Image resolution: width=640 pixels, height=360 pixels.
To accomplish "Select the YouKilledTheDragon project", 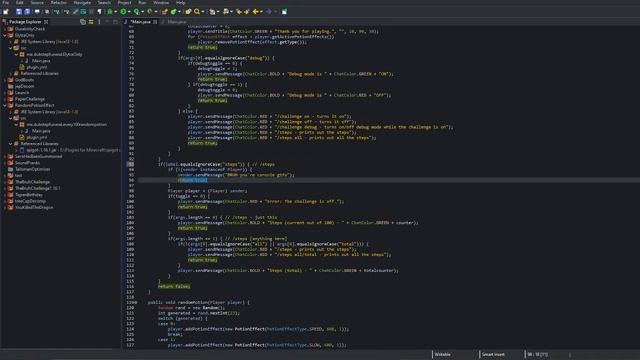I will click(x=34, y=207).
